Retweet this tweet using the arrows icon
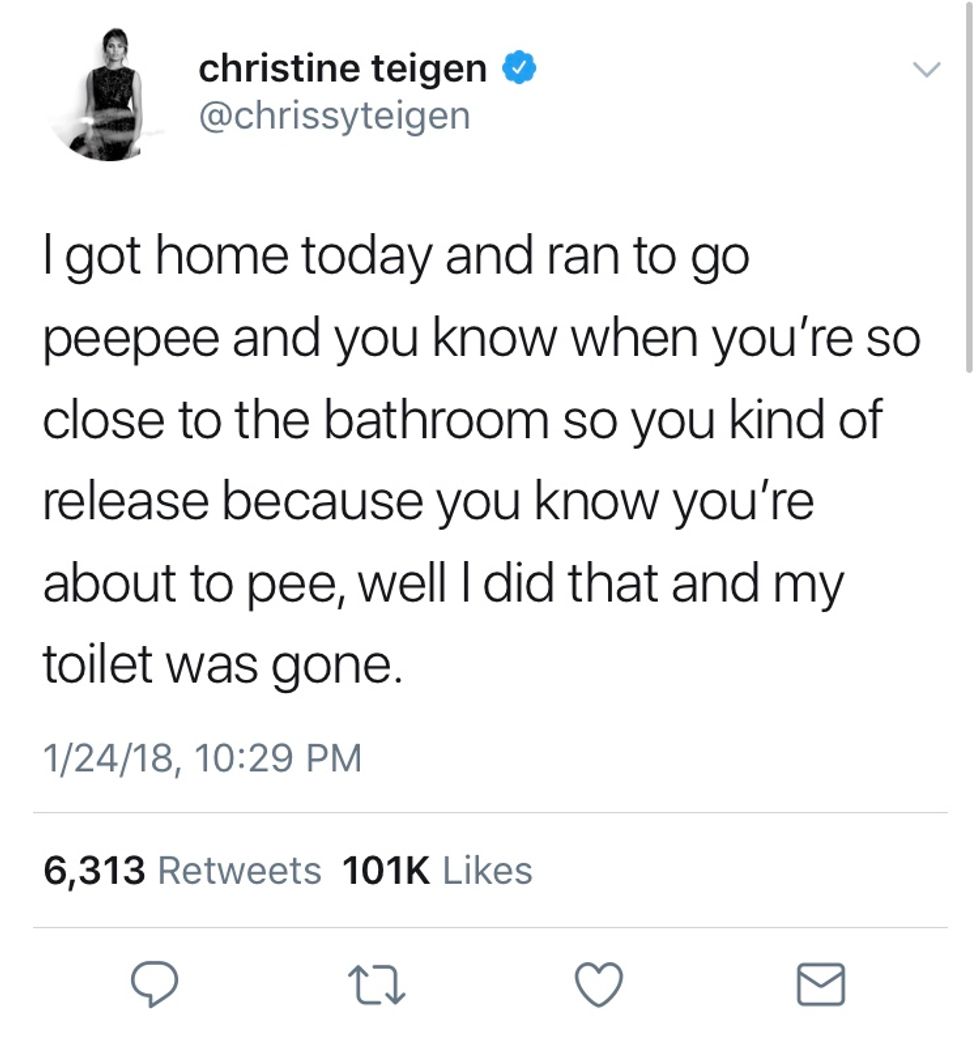The width and height of the screenshot is (980, 1040). click(x=382, y=986)
